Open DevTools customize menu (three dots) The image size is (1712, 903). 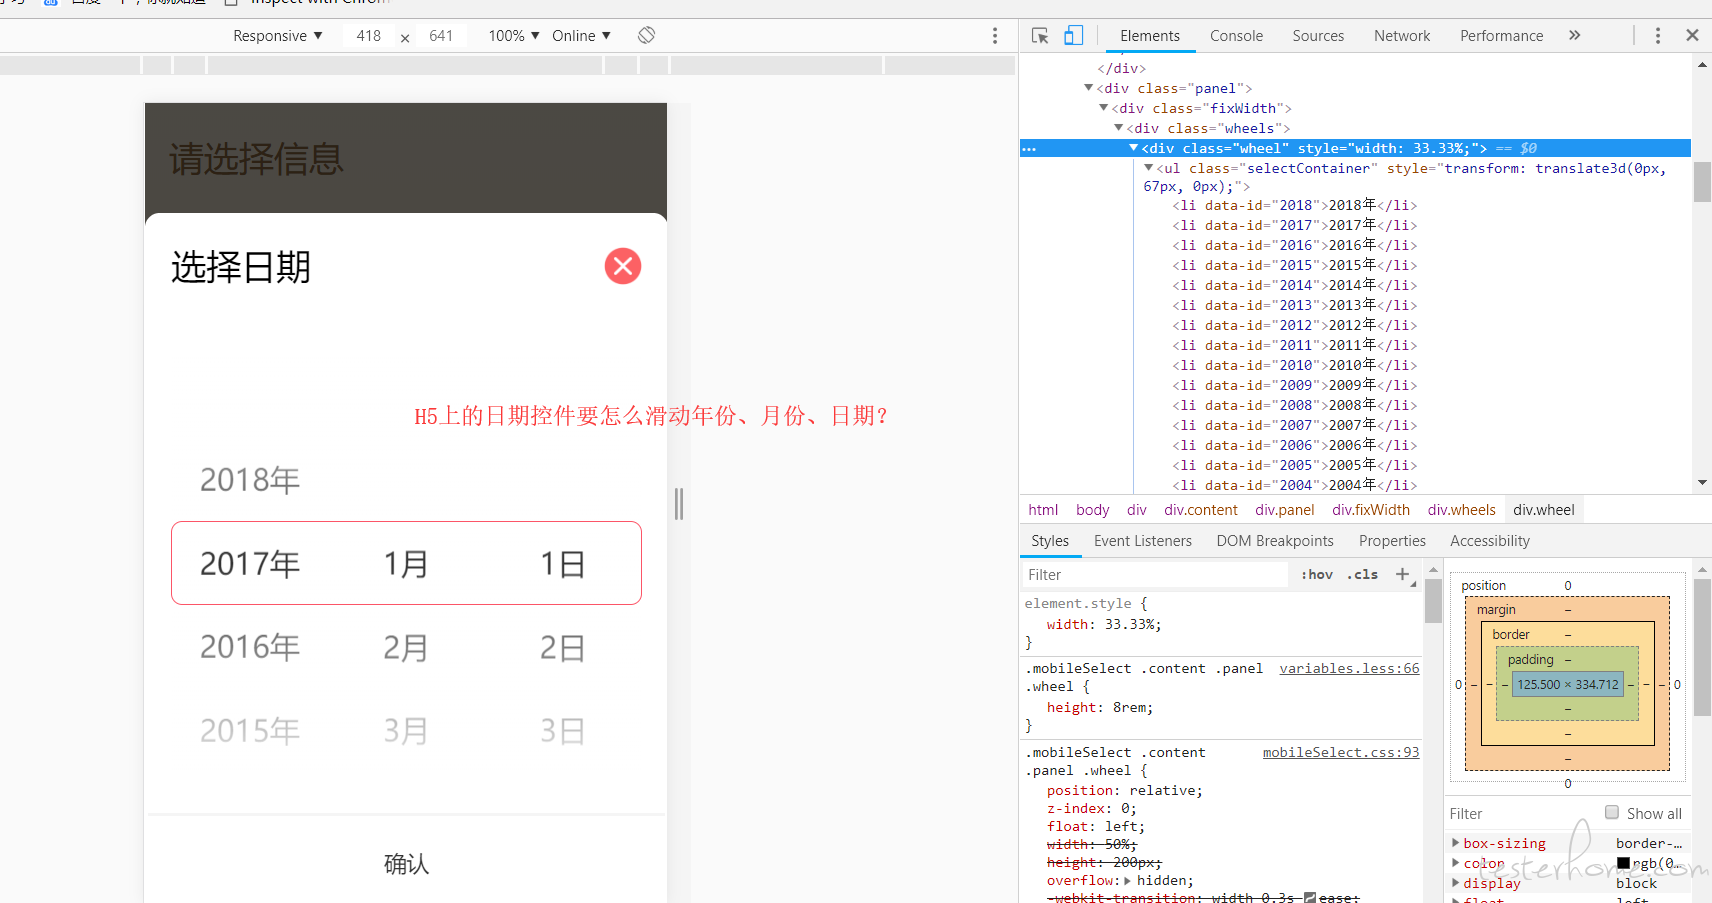1658,35
